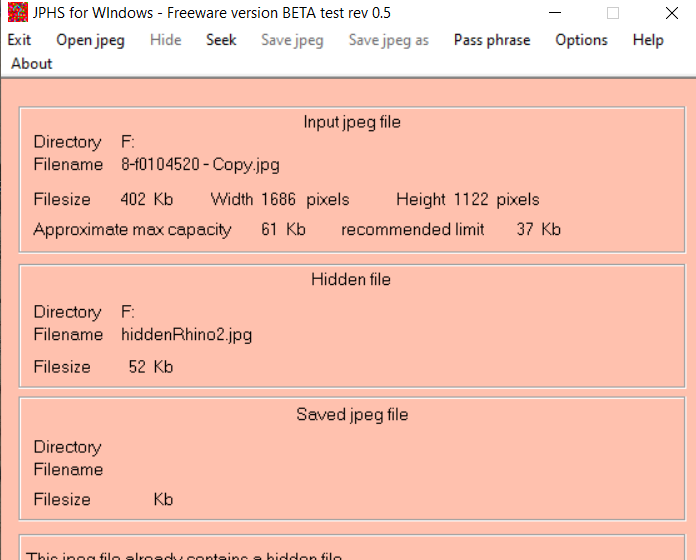Click the Save jpeg menu item

pyautogui.click(x=292, y=40)
